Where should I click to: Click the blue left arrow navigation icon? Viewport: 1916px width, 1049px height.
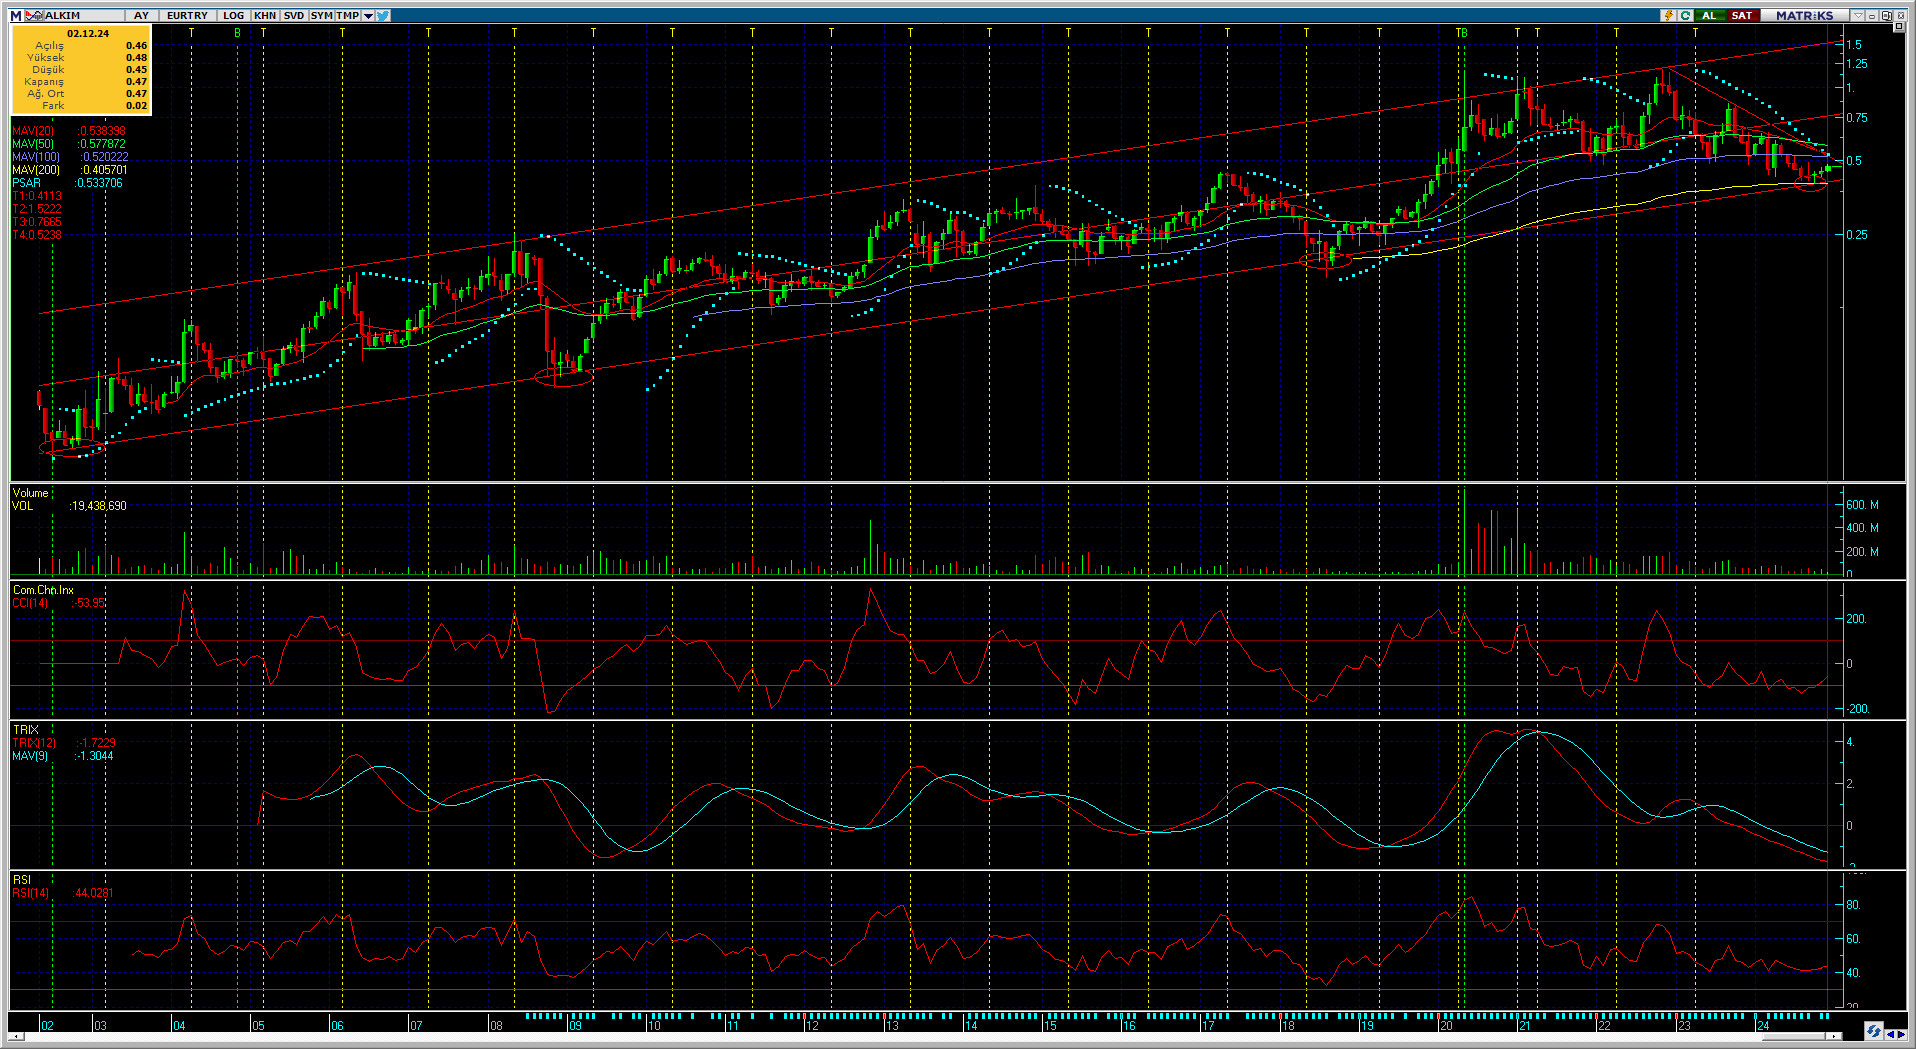point(1889,1034)
